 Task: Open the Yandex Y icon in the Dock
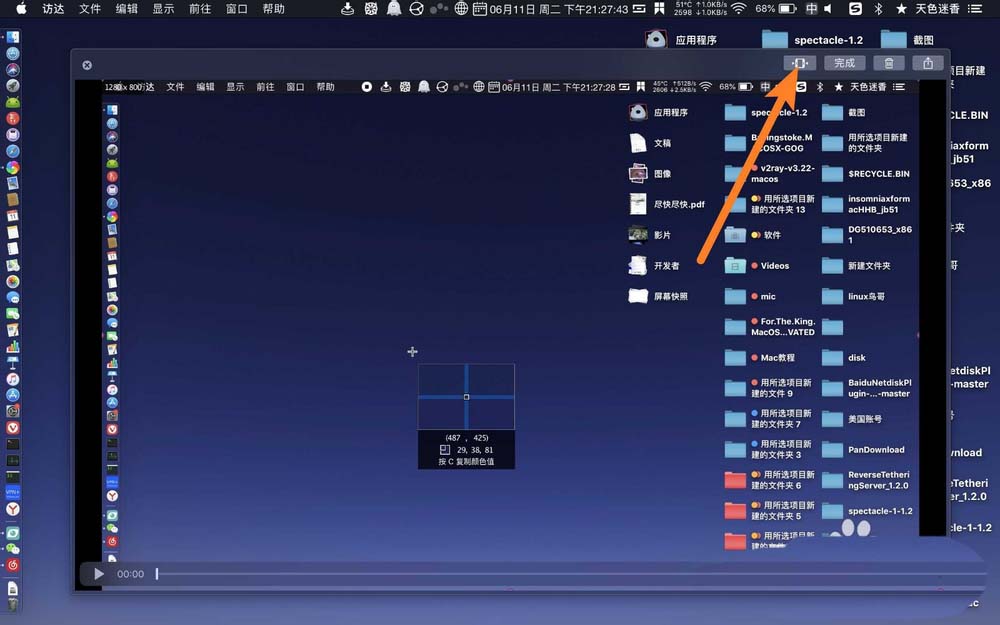13,509
